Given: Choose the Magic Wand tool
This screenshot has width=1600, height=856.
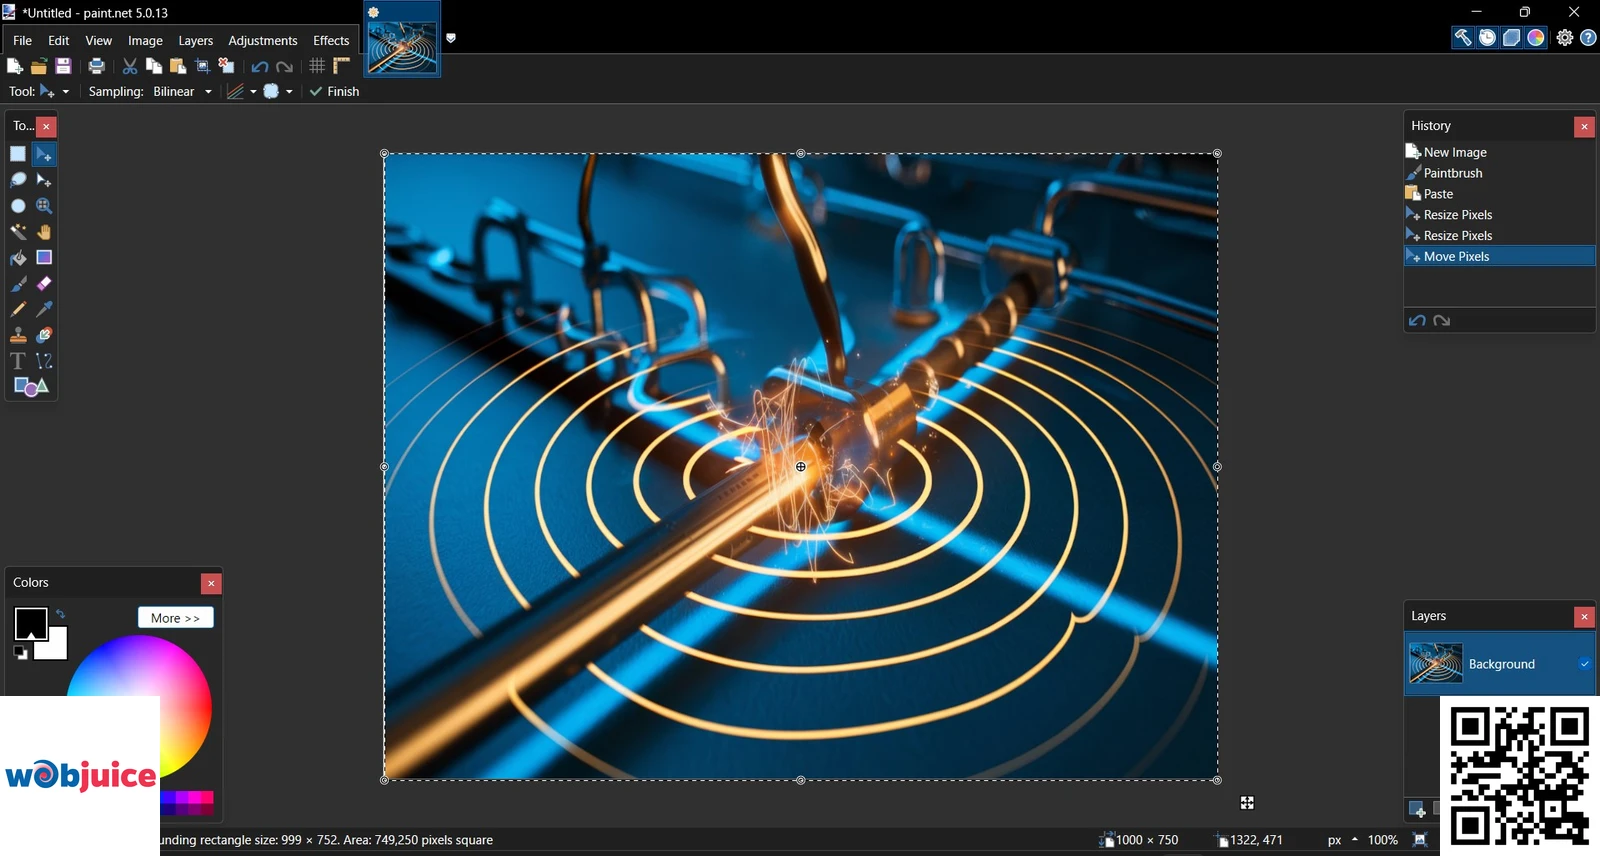Looking at the screenshot, I should click(18, 232).
